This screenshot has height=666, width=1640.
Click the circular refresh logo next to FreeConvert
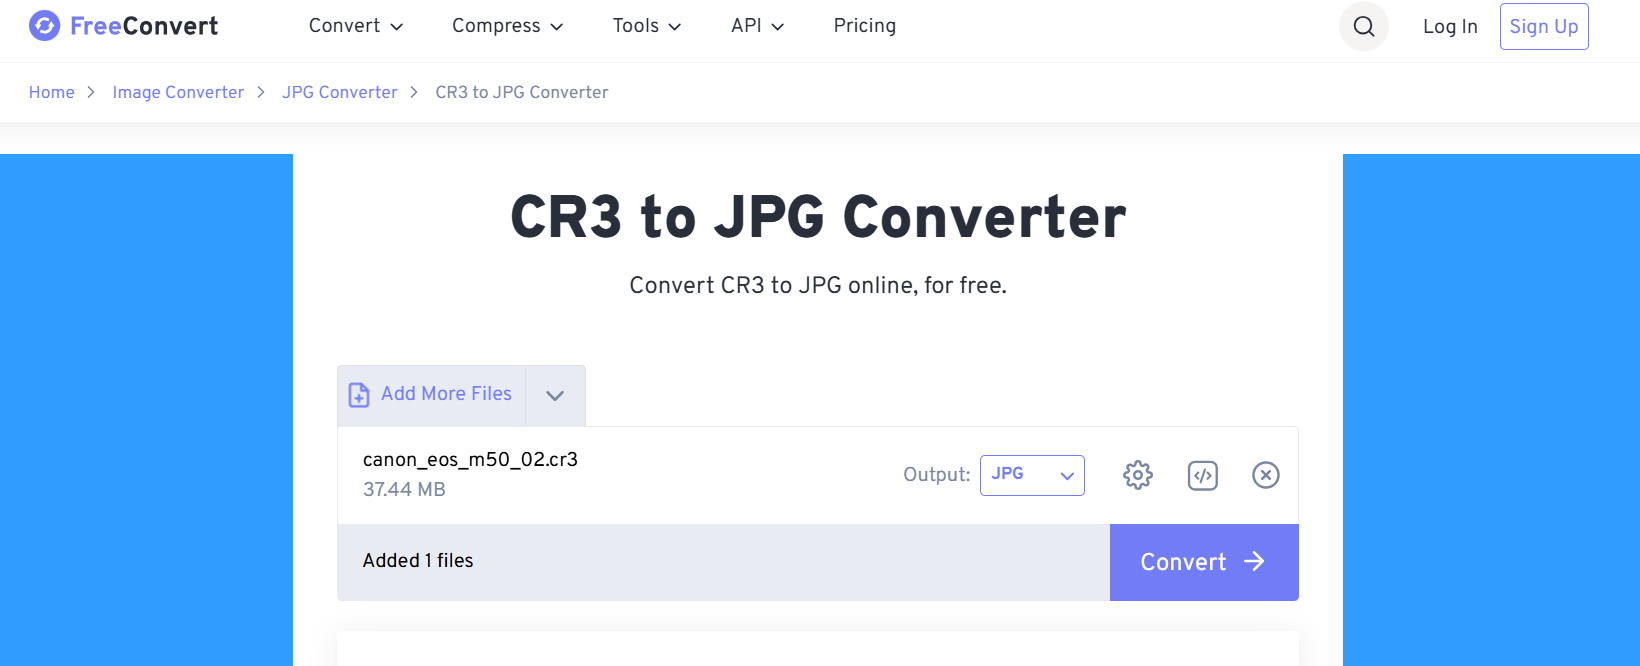click(43, 25)
